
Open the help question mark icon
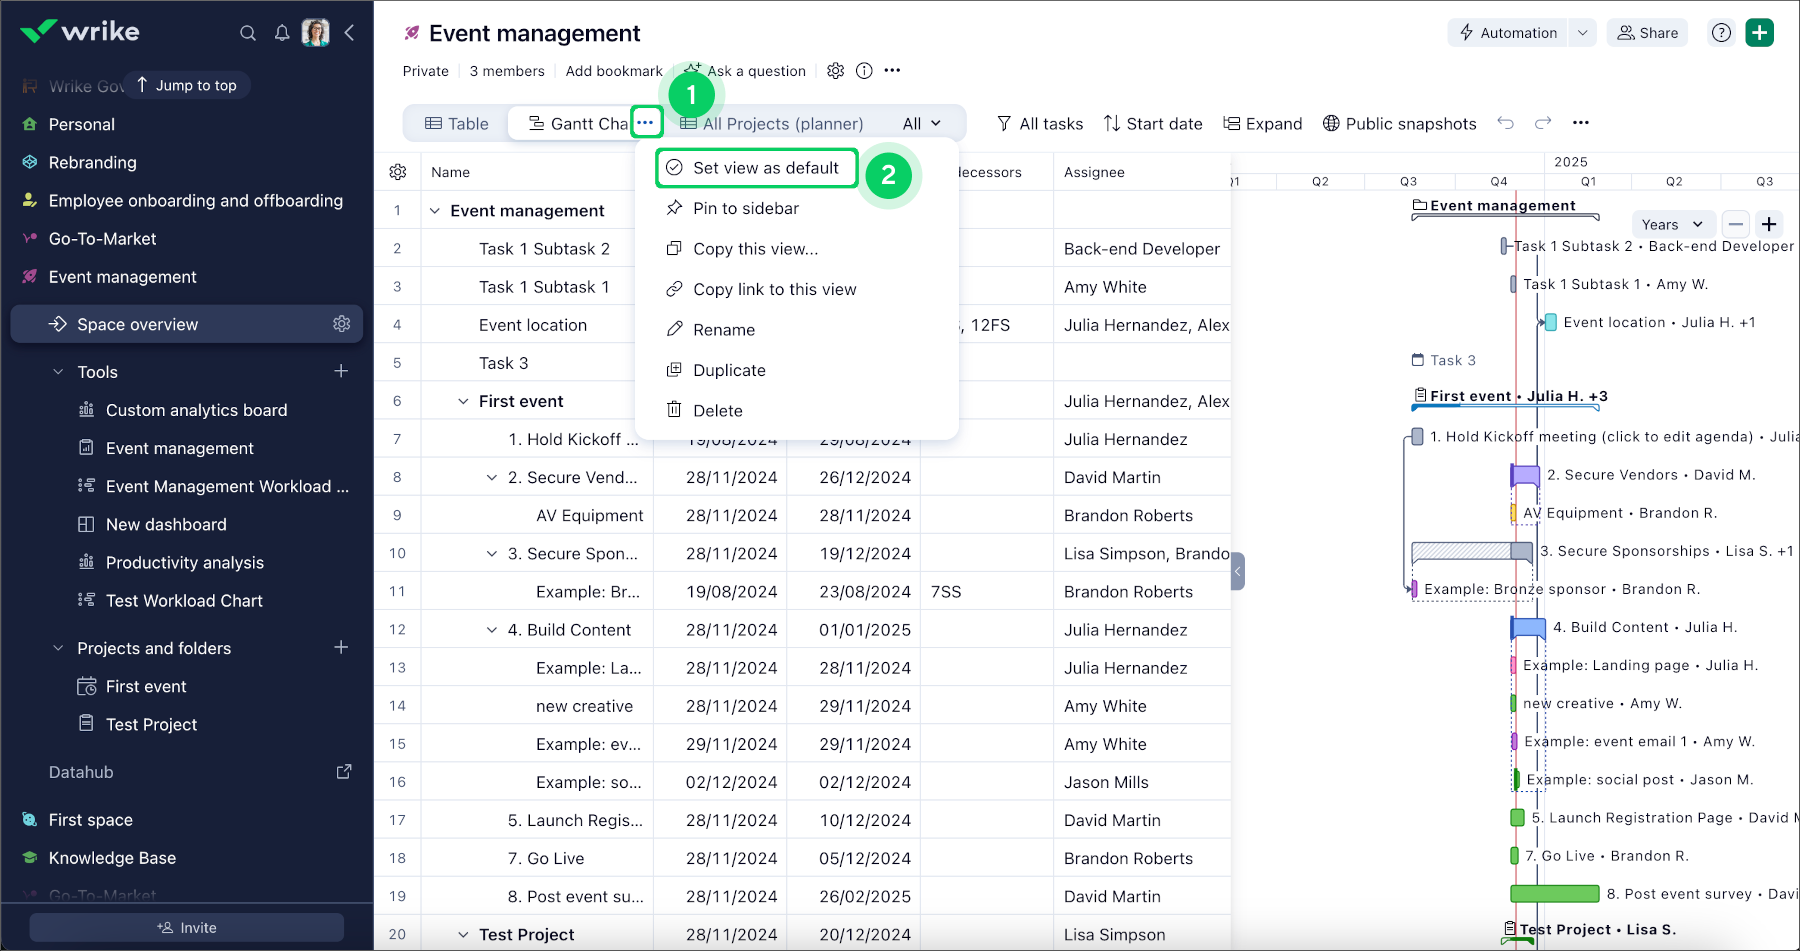click(1721, 33)
